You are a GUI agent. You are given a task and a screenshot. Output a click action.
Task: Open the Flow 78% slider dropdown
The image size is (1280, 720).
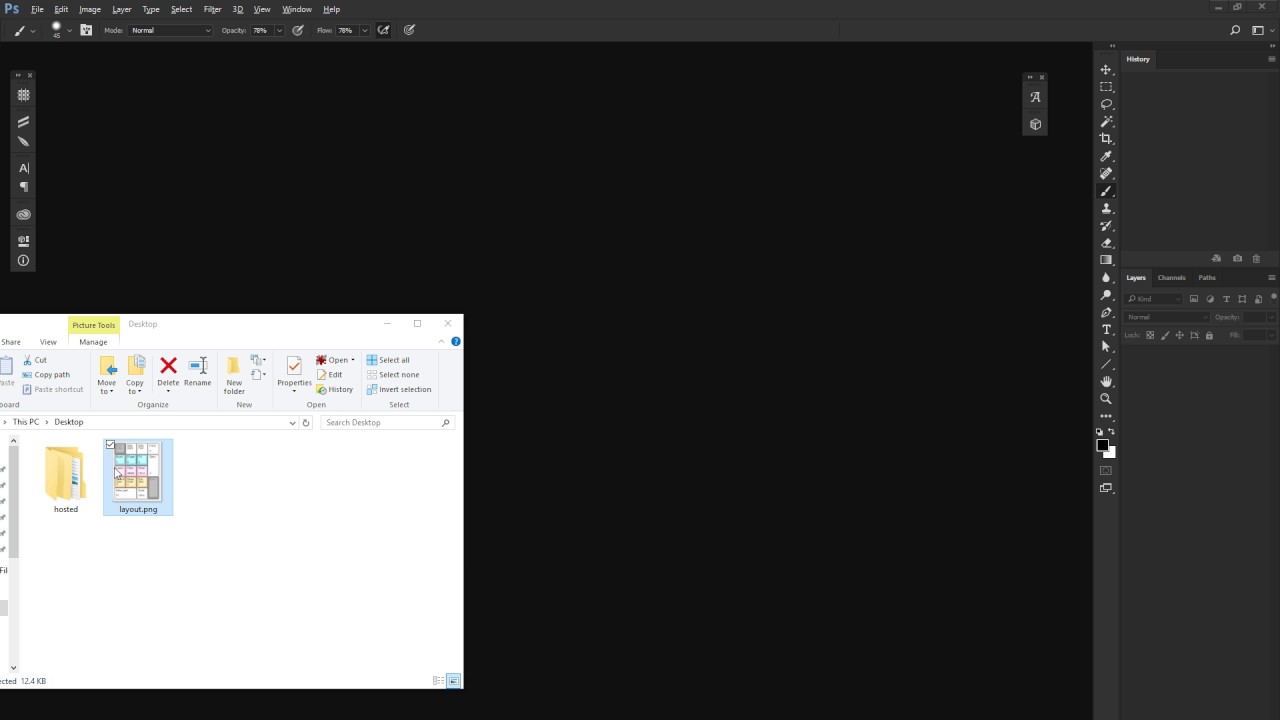[364, 30]
